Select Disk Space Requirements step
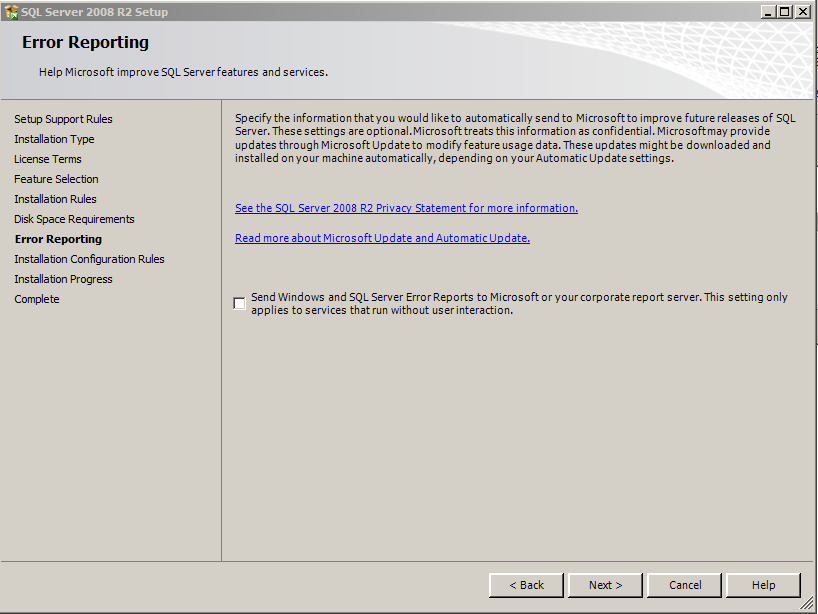818x614 pixels. [x=74, y=219]
